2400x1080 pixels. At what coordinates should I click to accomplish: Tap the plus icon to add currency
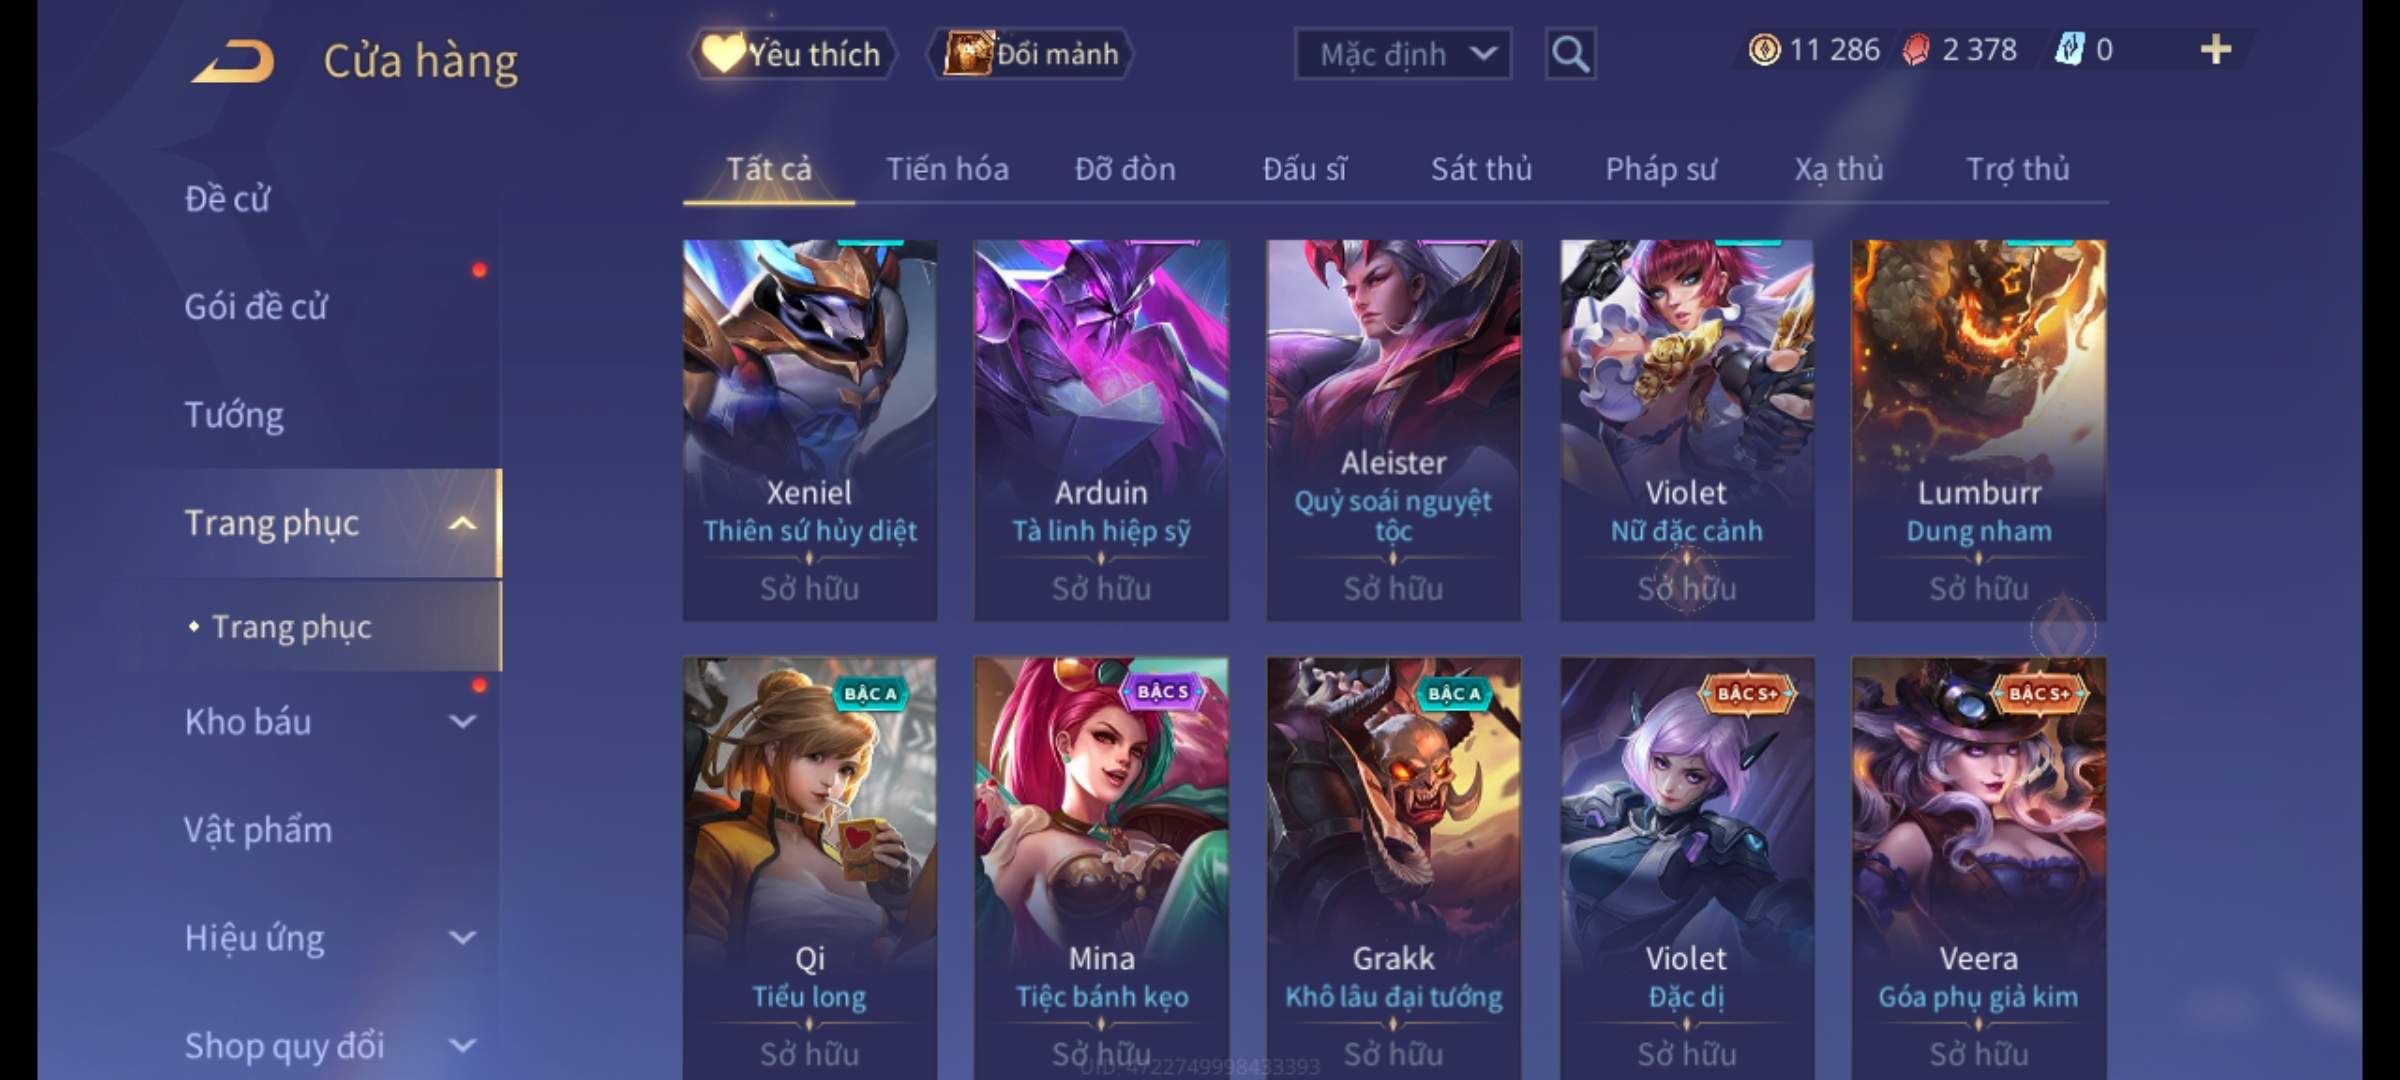point(2216,49)
